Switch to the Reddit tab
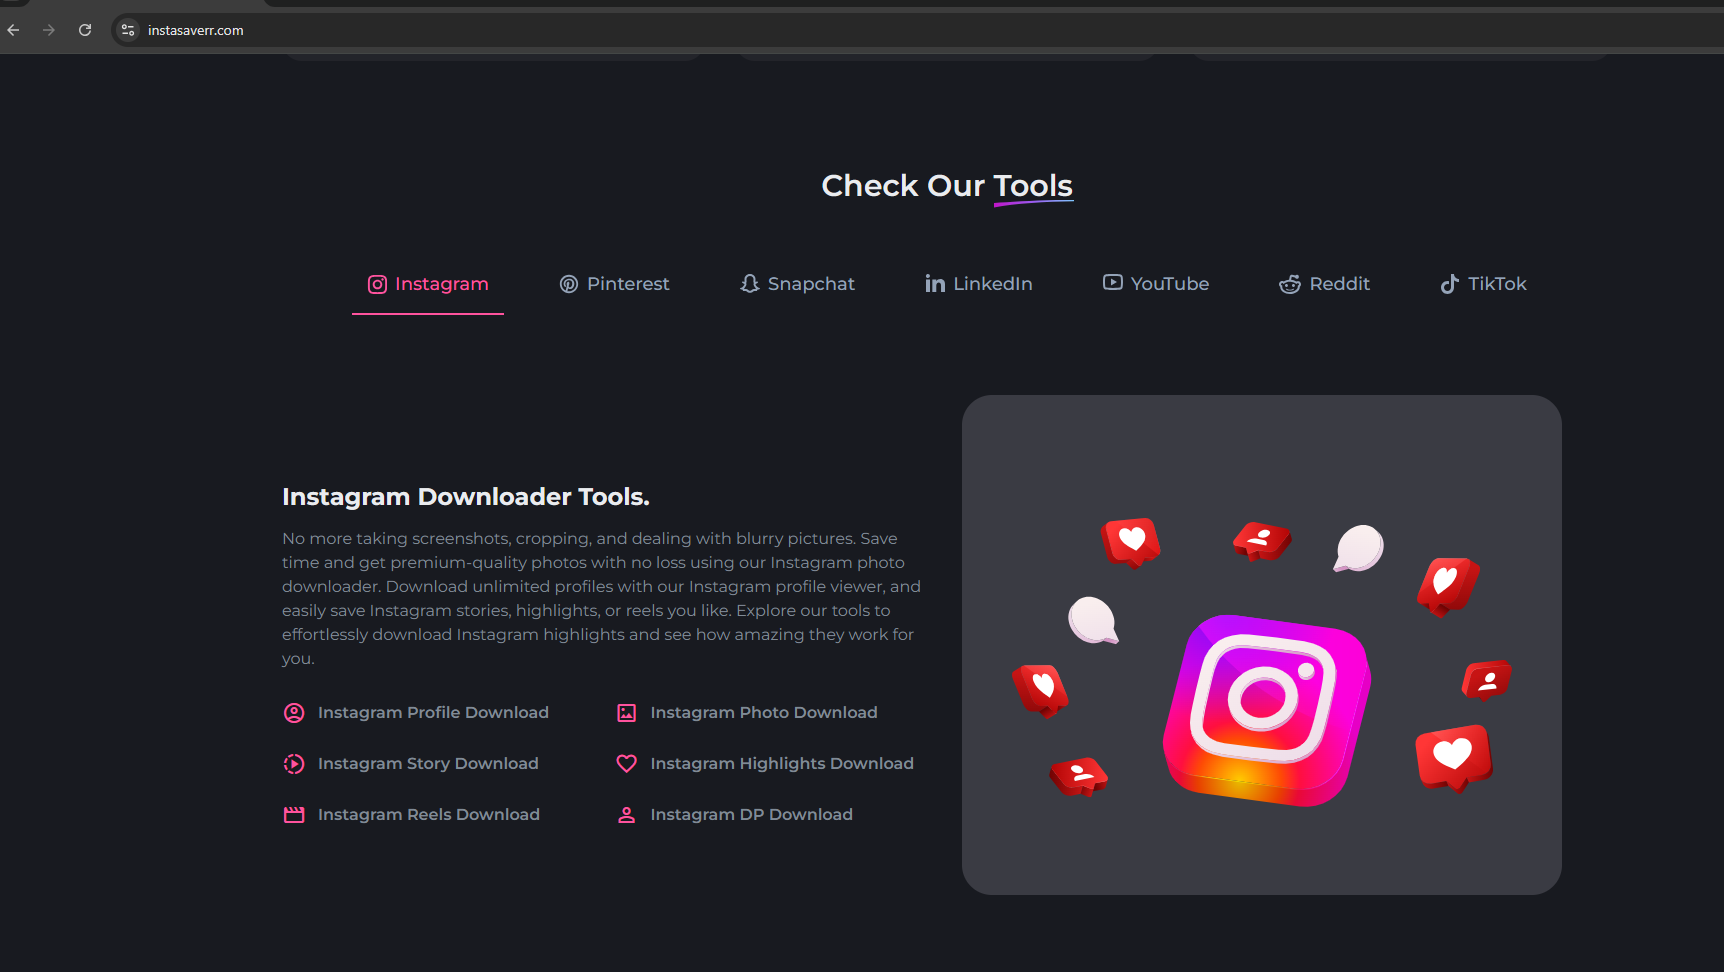 tap(1324, 284)
